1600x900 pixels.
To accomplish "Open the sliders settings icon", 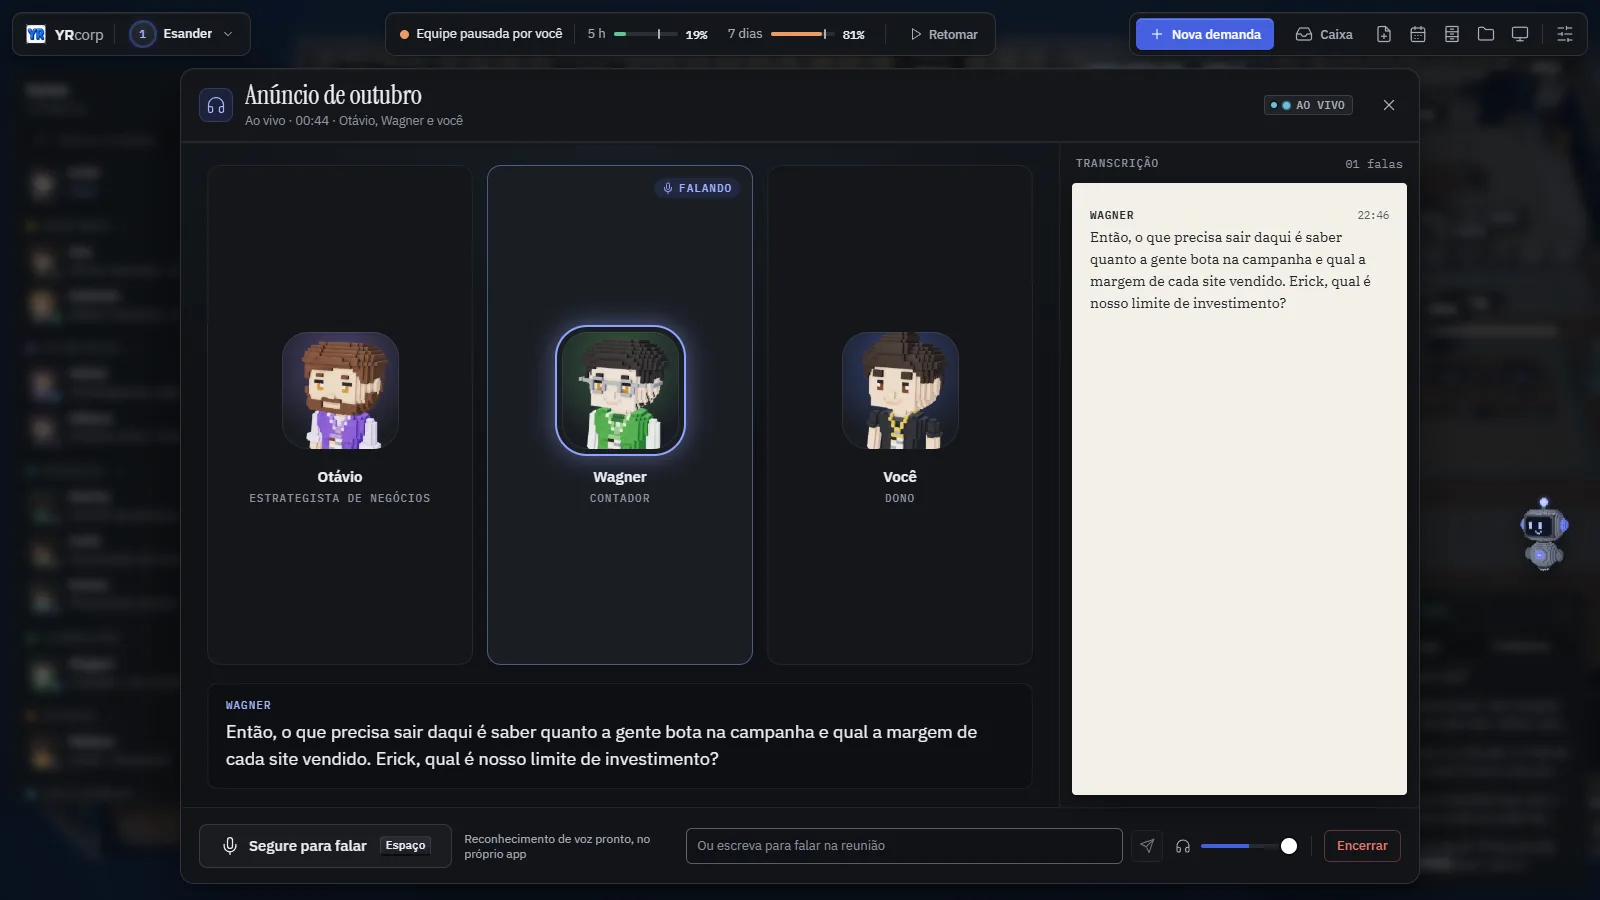I will pos(1565,34).
